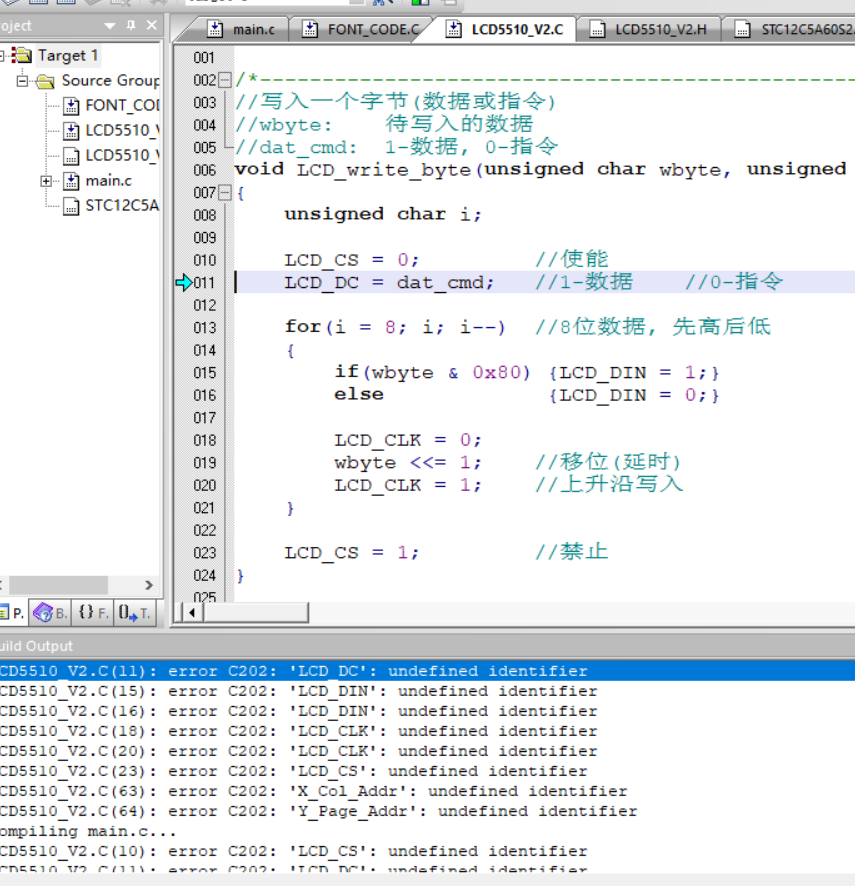The image size is (855, 886).
Task: Click the main.c file icon in tree
Action: [x=71, y=181]
